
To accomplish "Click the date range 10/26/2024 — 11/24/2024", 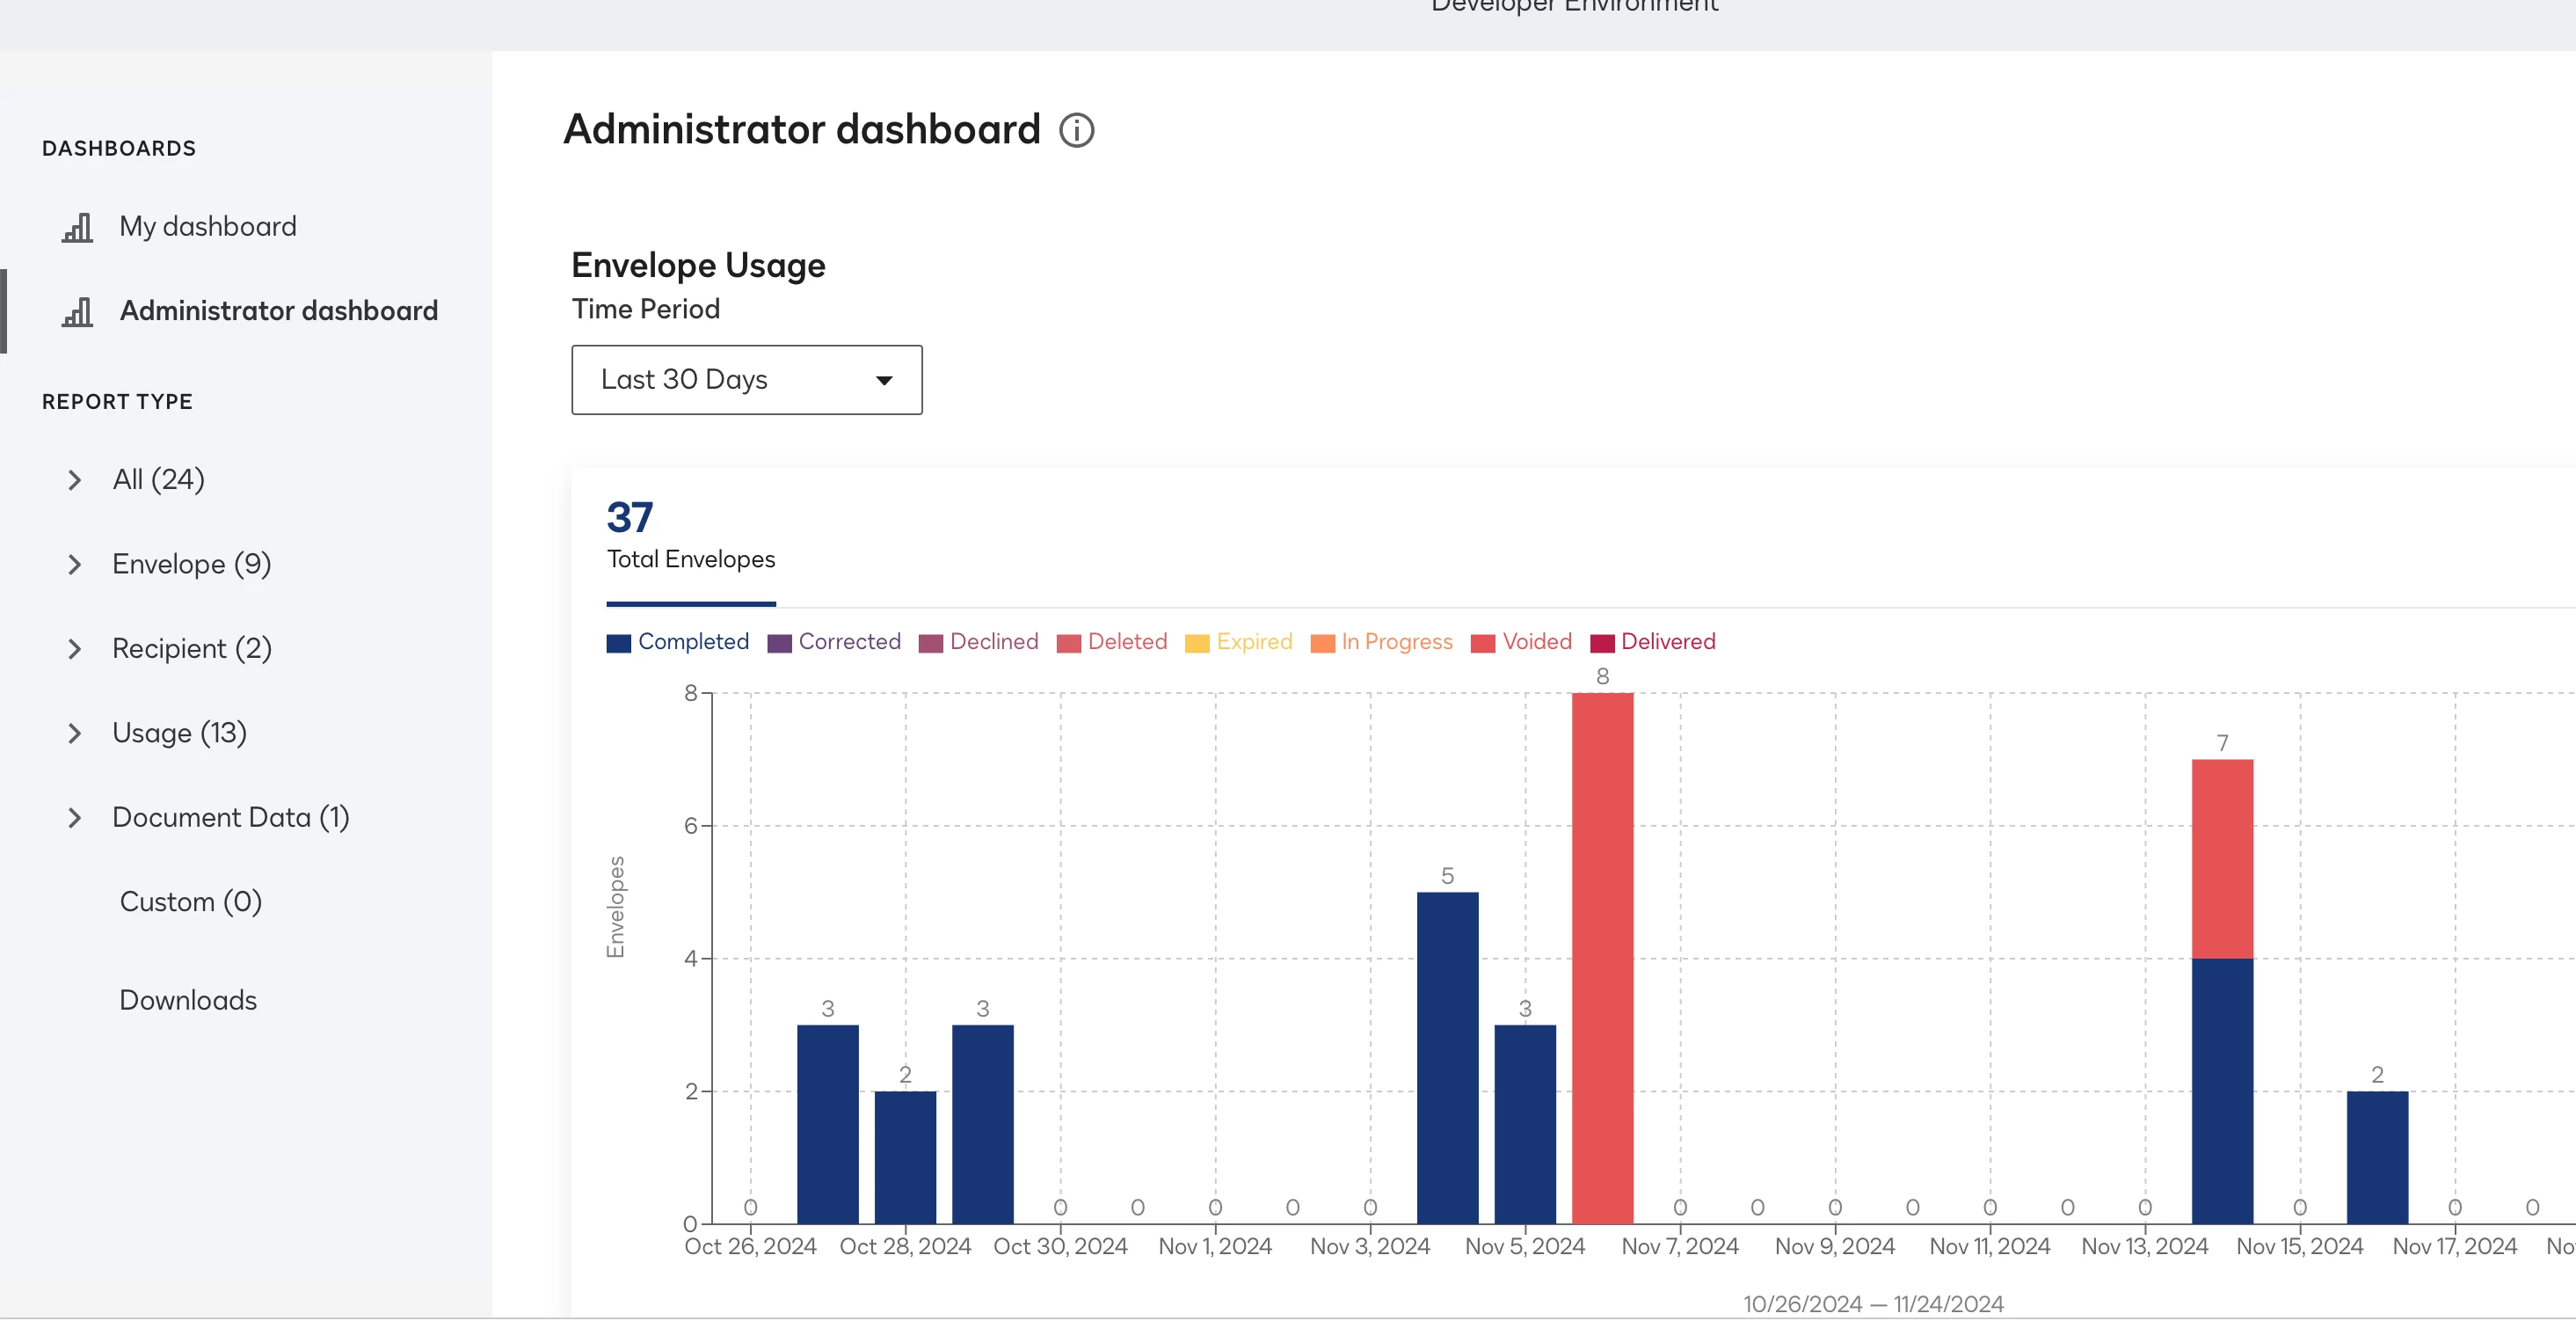I will pos(1873,1304).
